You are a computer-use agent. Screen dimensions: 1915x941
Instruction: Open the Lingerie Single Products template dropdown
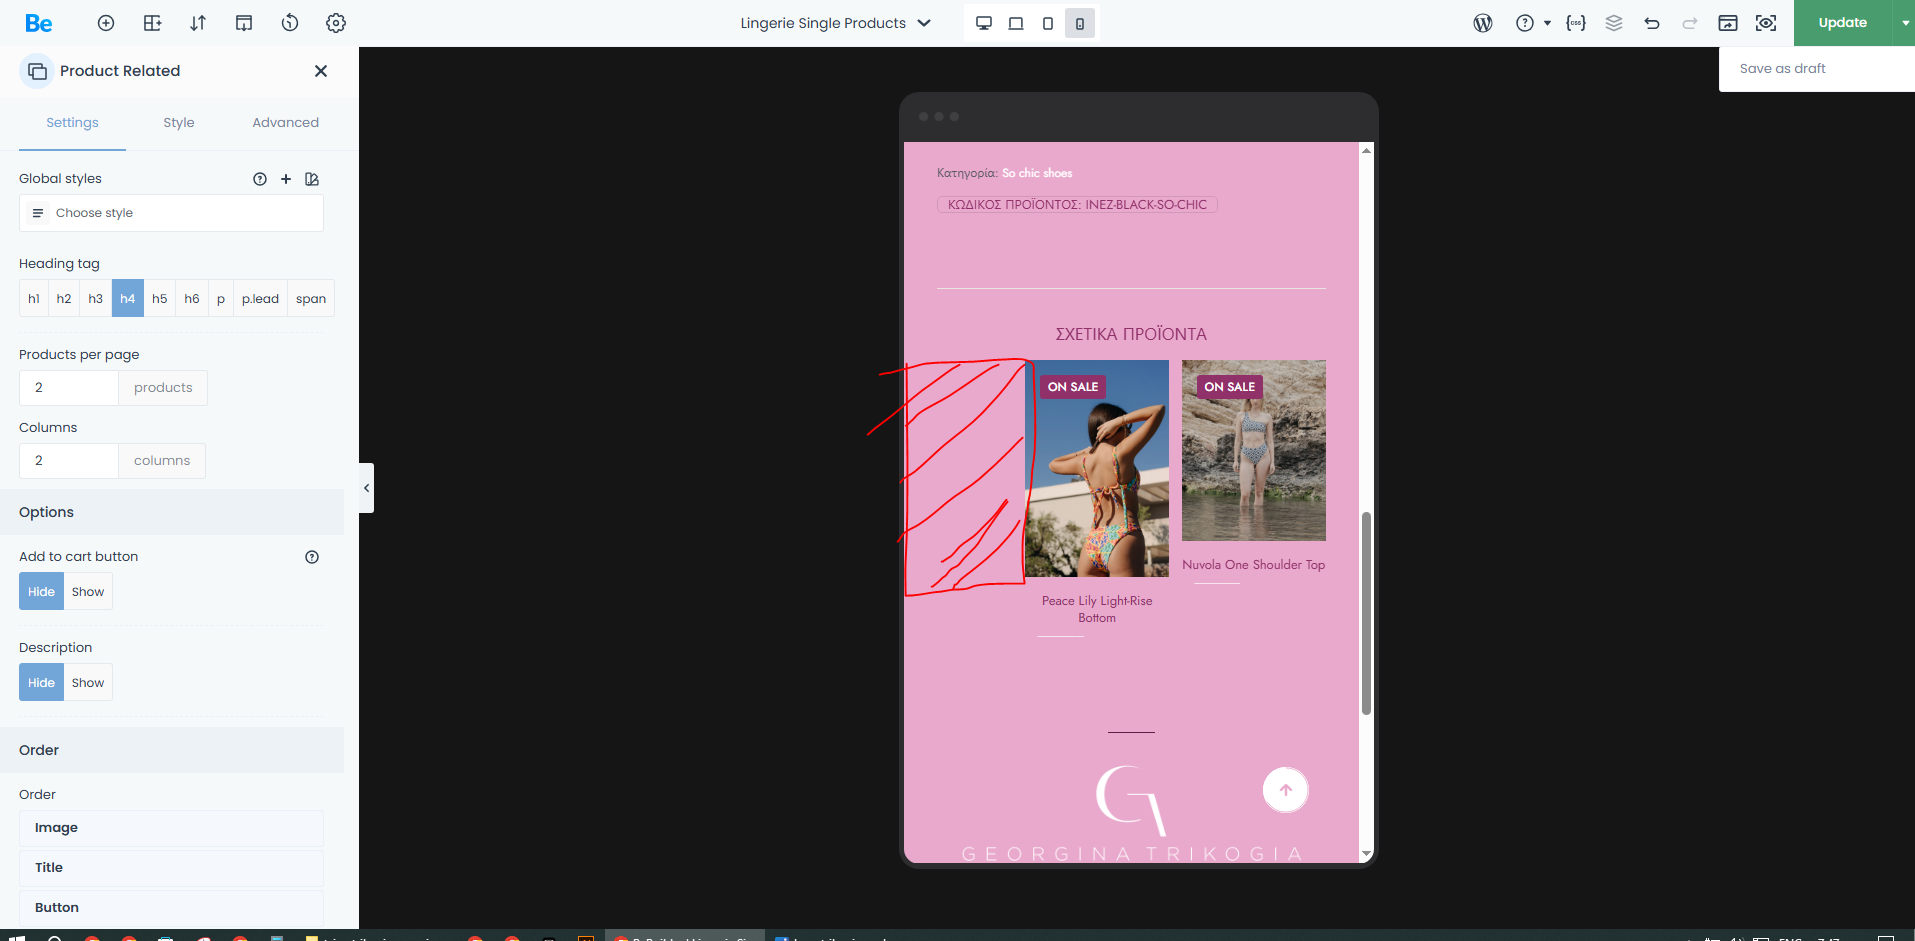835,23
